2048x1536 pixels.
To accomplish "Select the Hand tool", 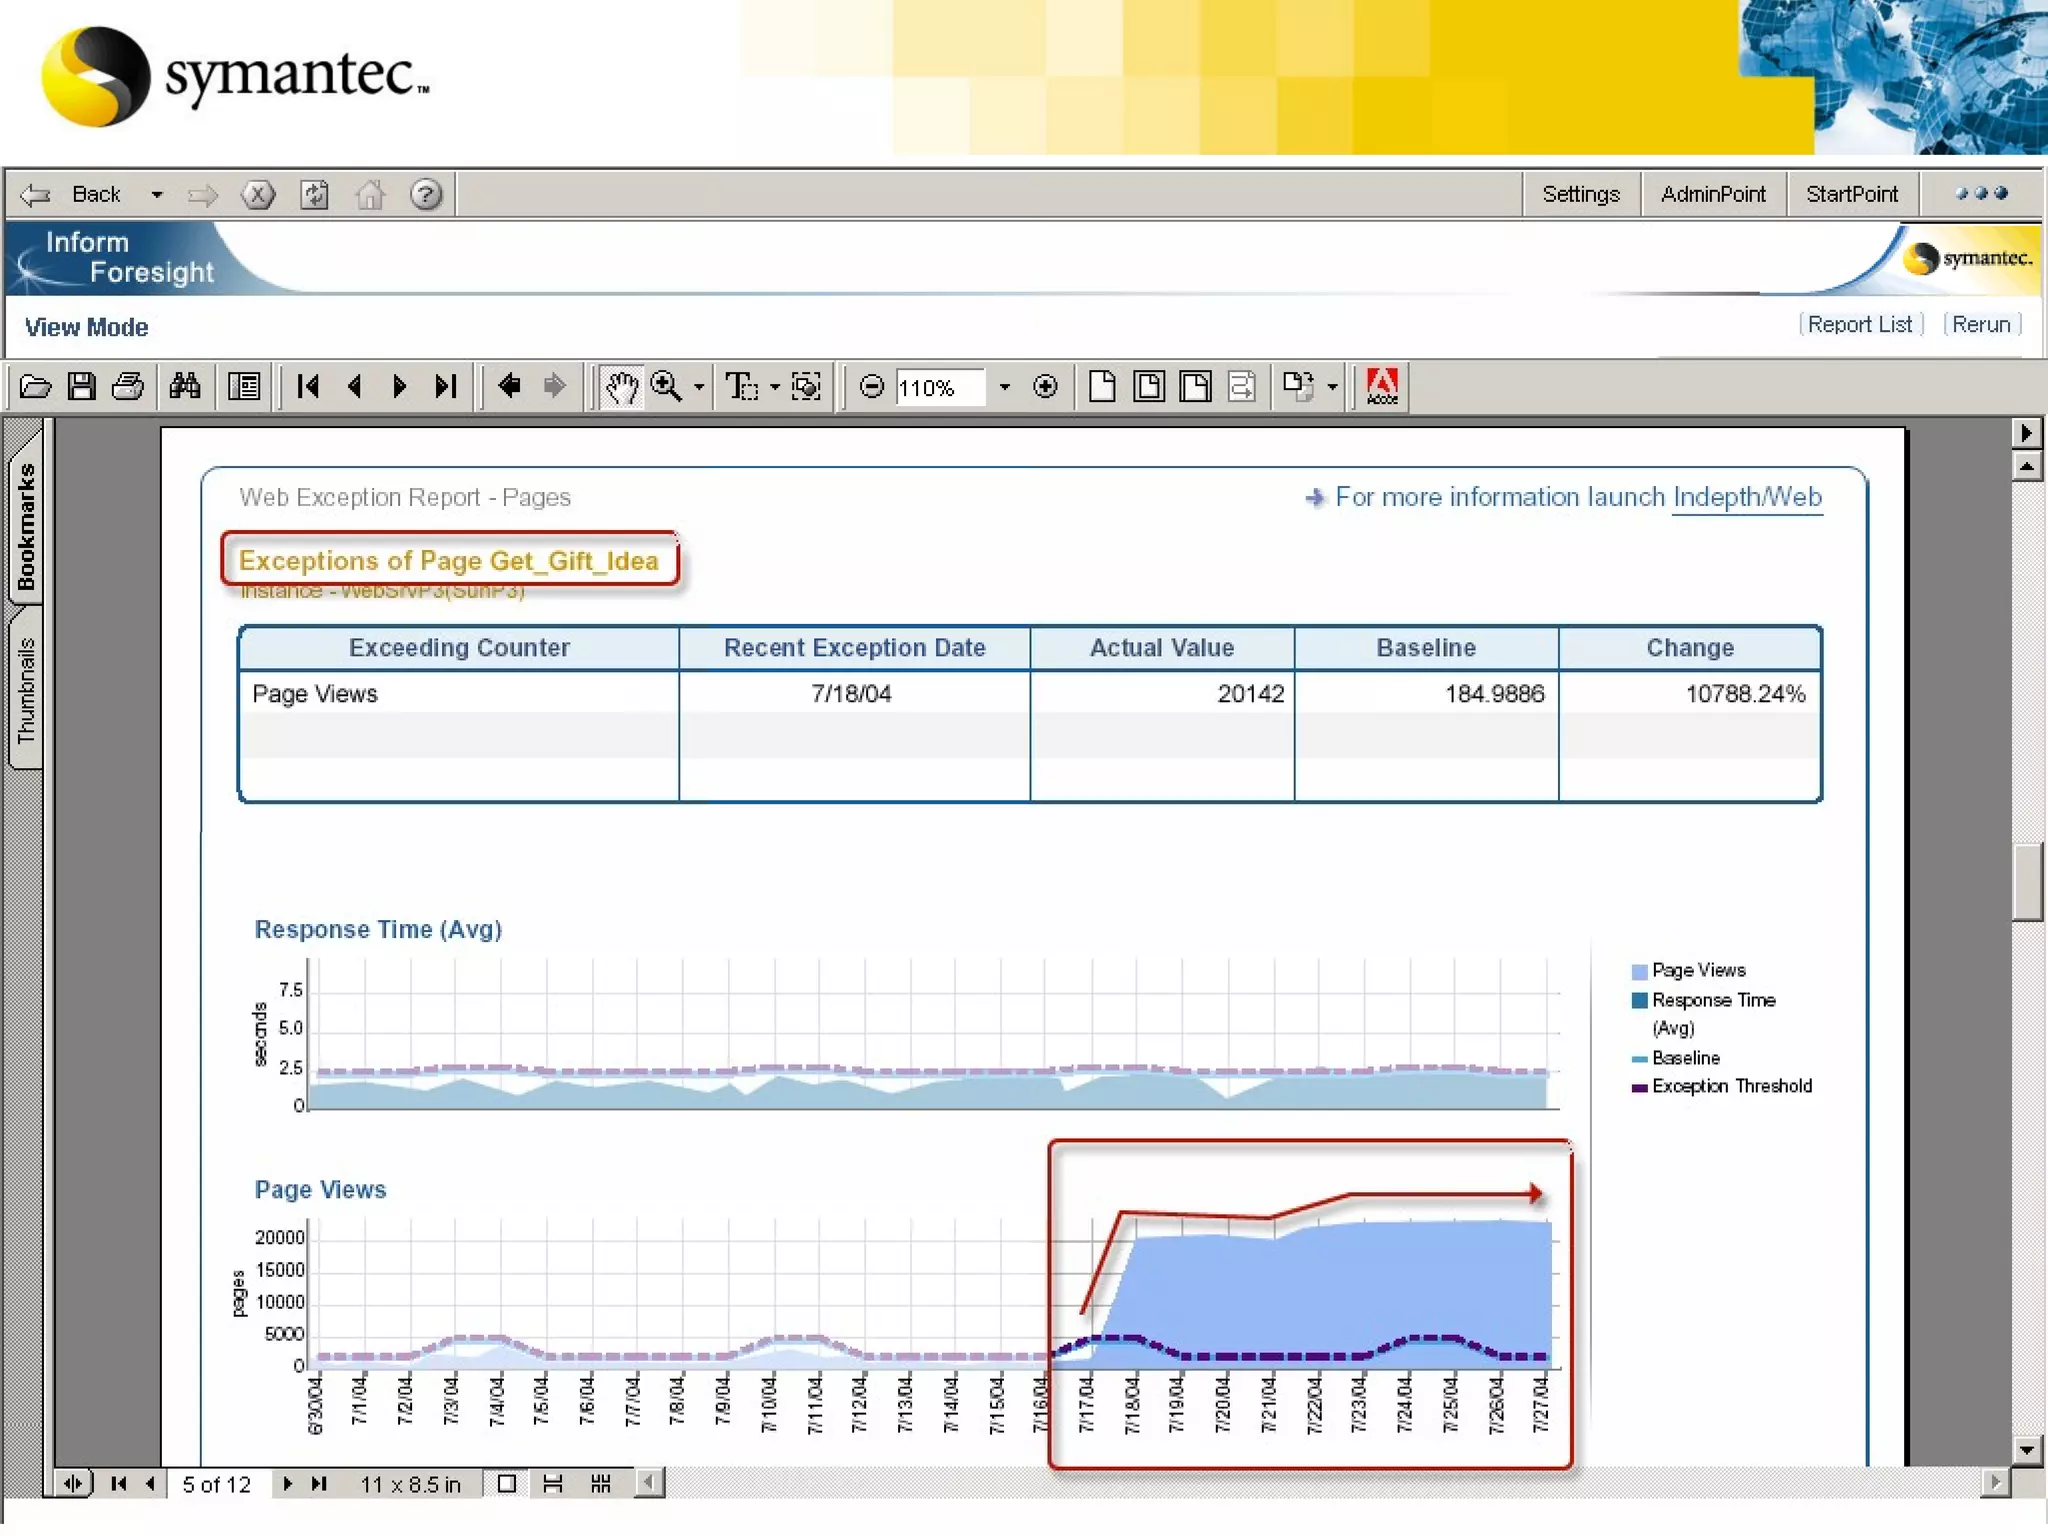I will point(621,386).
